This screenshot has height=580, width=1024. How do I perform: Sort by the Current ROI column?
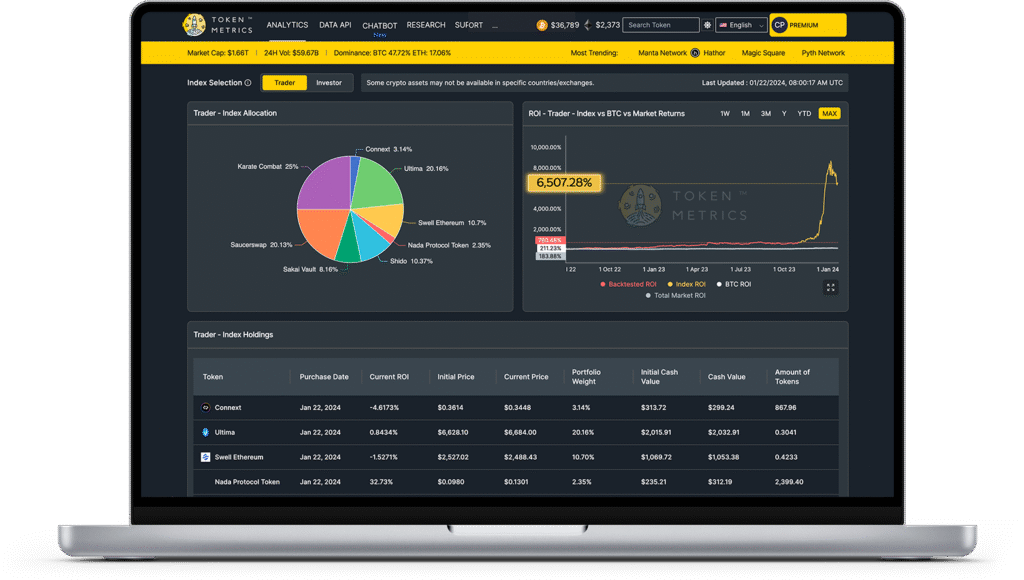point(389,377)
